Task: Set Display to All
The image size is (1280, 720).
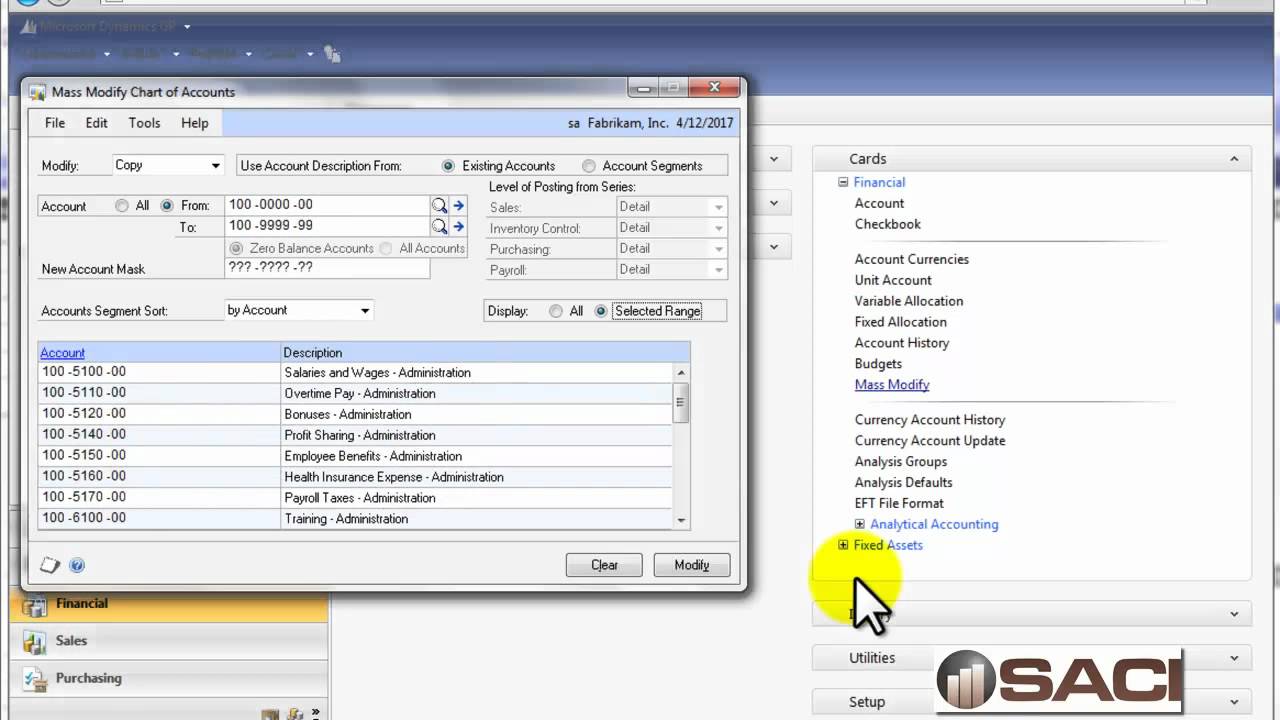Action: [556, 311]
